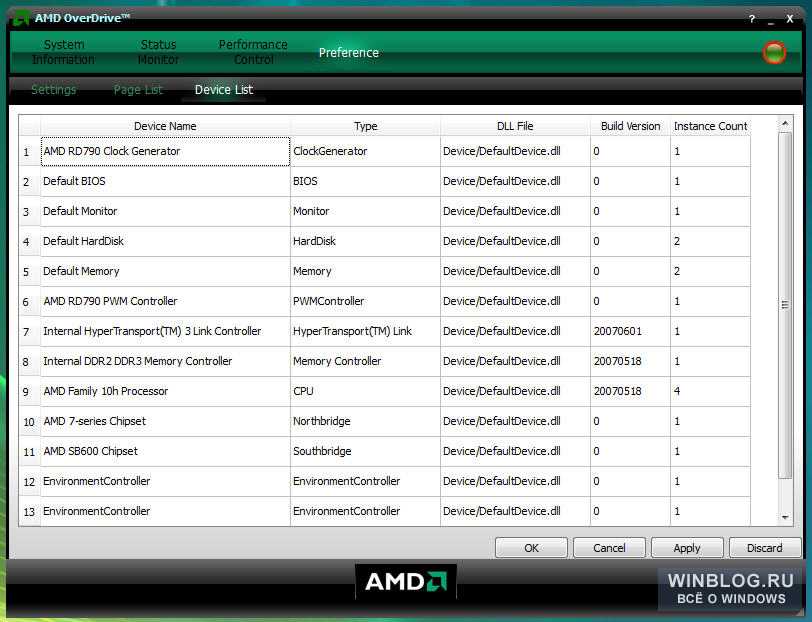812x622 pixels.
Task: Click the Southbridge type cell
Action: click(x=365, y=452)
